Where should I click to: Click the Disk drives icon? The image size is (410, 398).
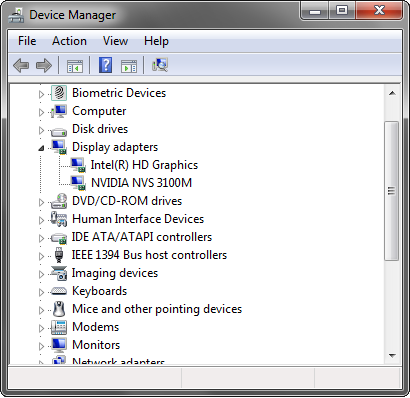click(x=59, y=131)
